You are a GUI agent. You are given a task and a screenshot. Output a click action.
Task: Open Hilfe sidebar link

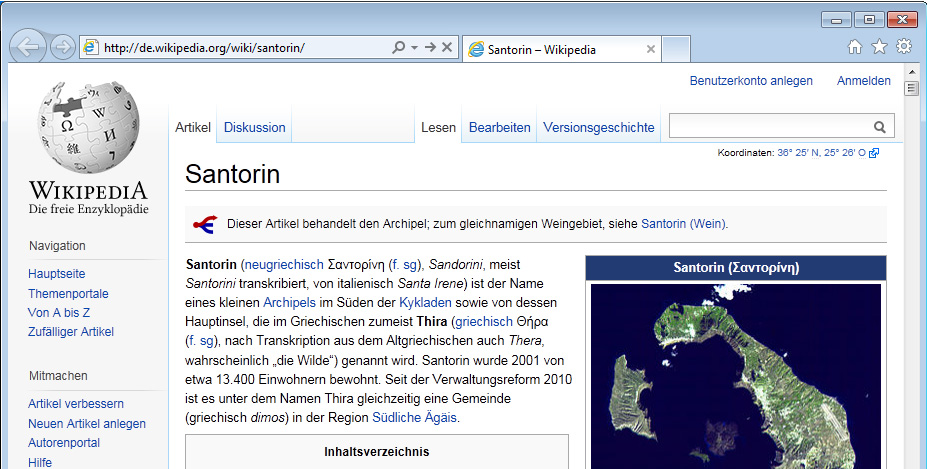40,462
